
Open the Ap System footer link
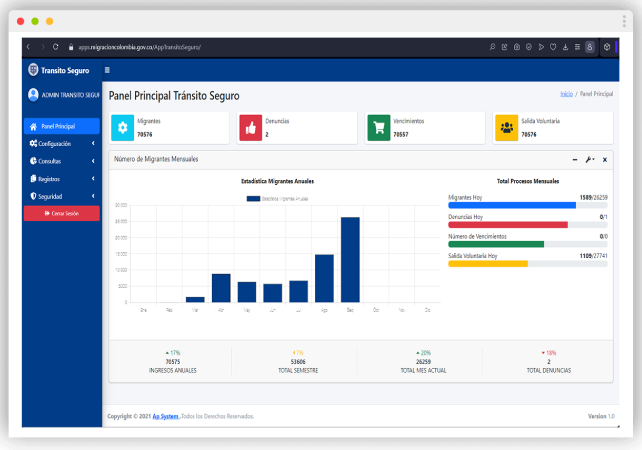(165, 416)
